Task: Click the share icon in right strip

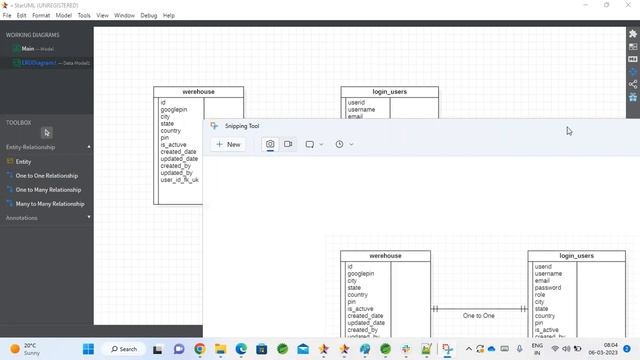Action: click(633, 84)
